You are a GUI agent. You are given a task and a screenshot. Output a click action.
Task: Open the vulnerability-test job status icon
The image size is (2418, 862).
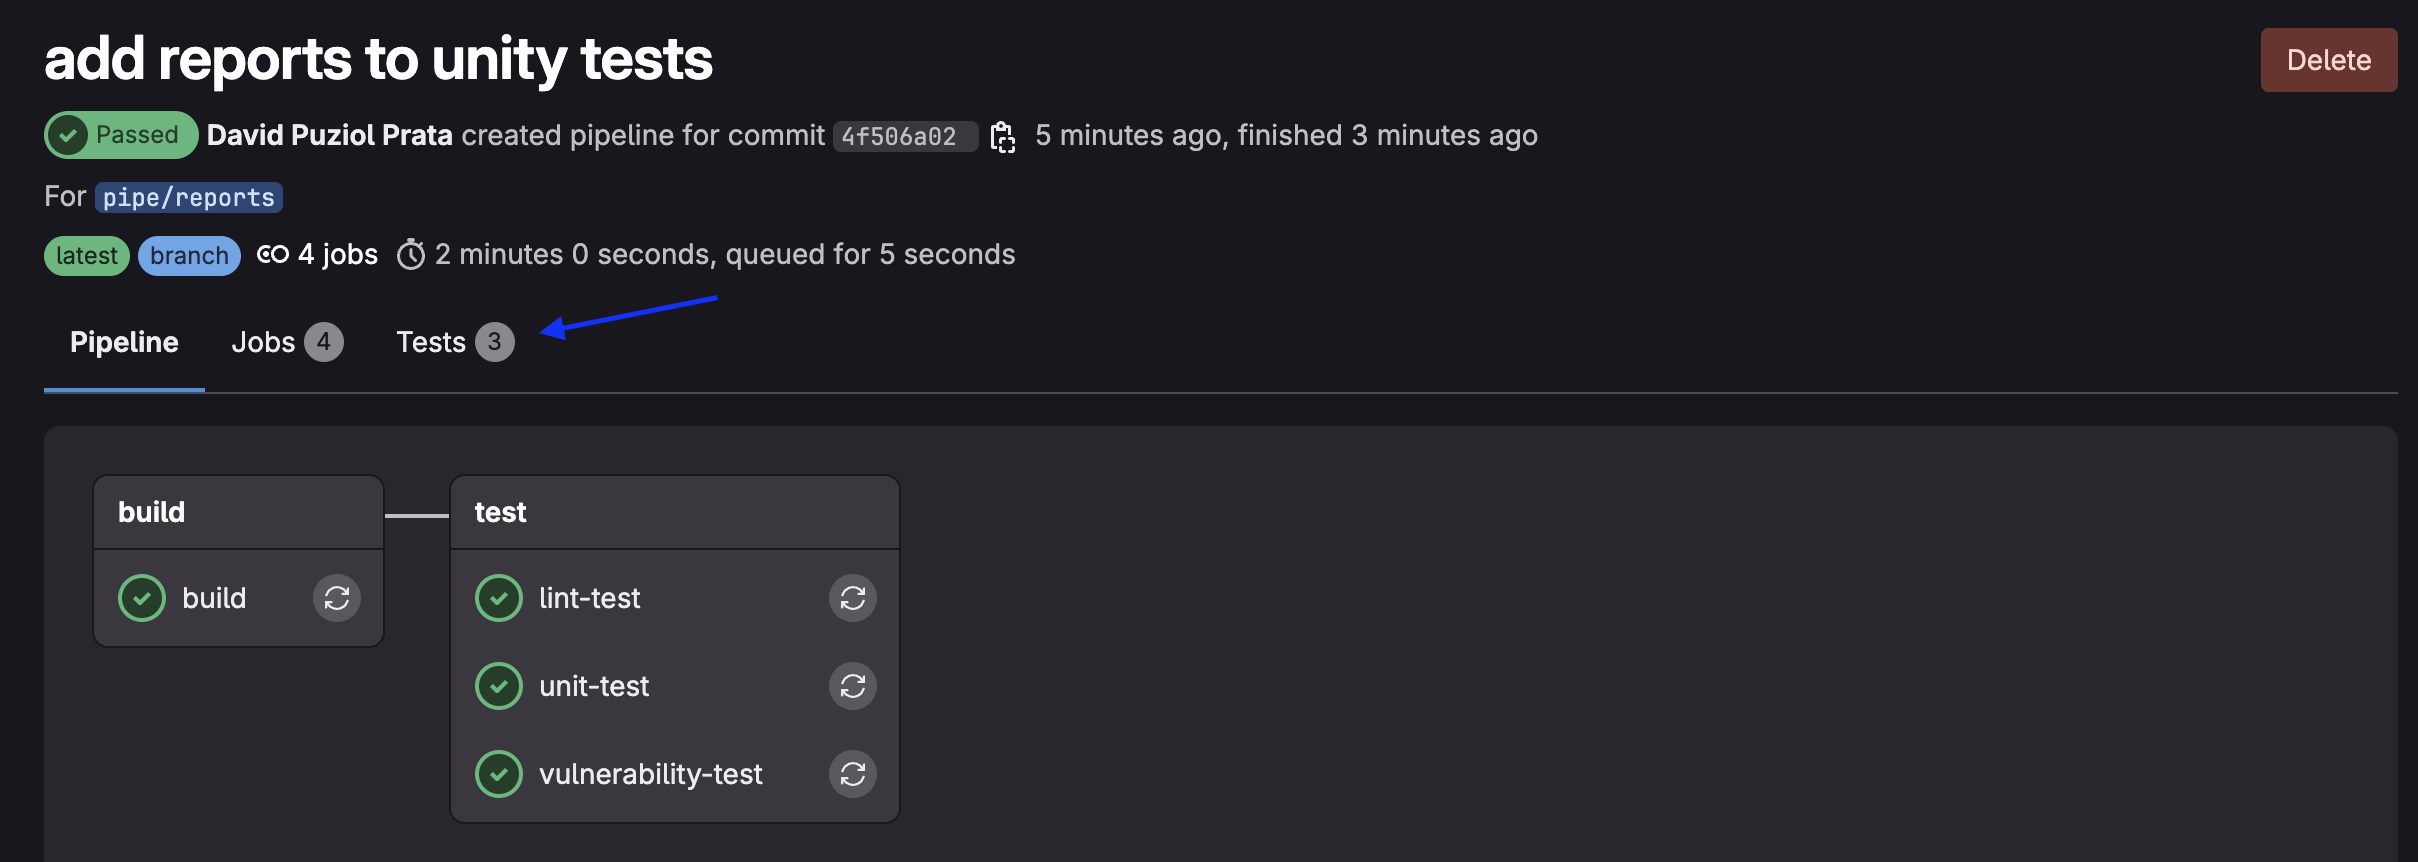[500, 773]
